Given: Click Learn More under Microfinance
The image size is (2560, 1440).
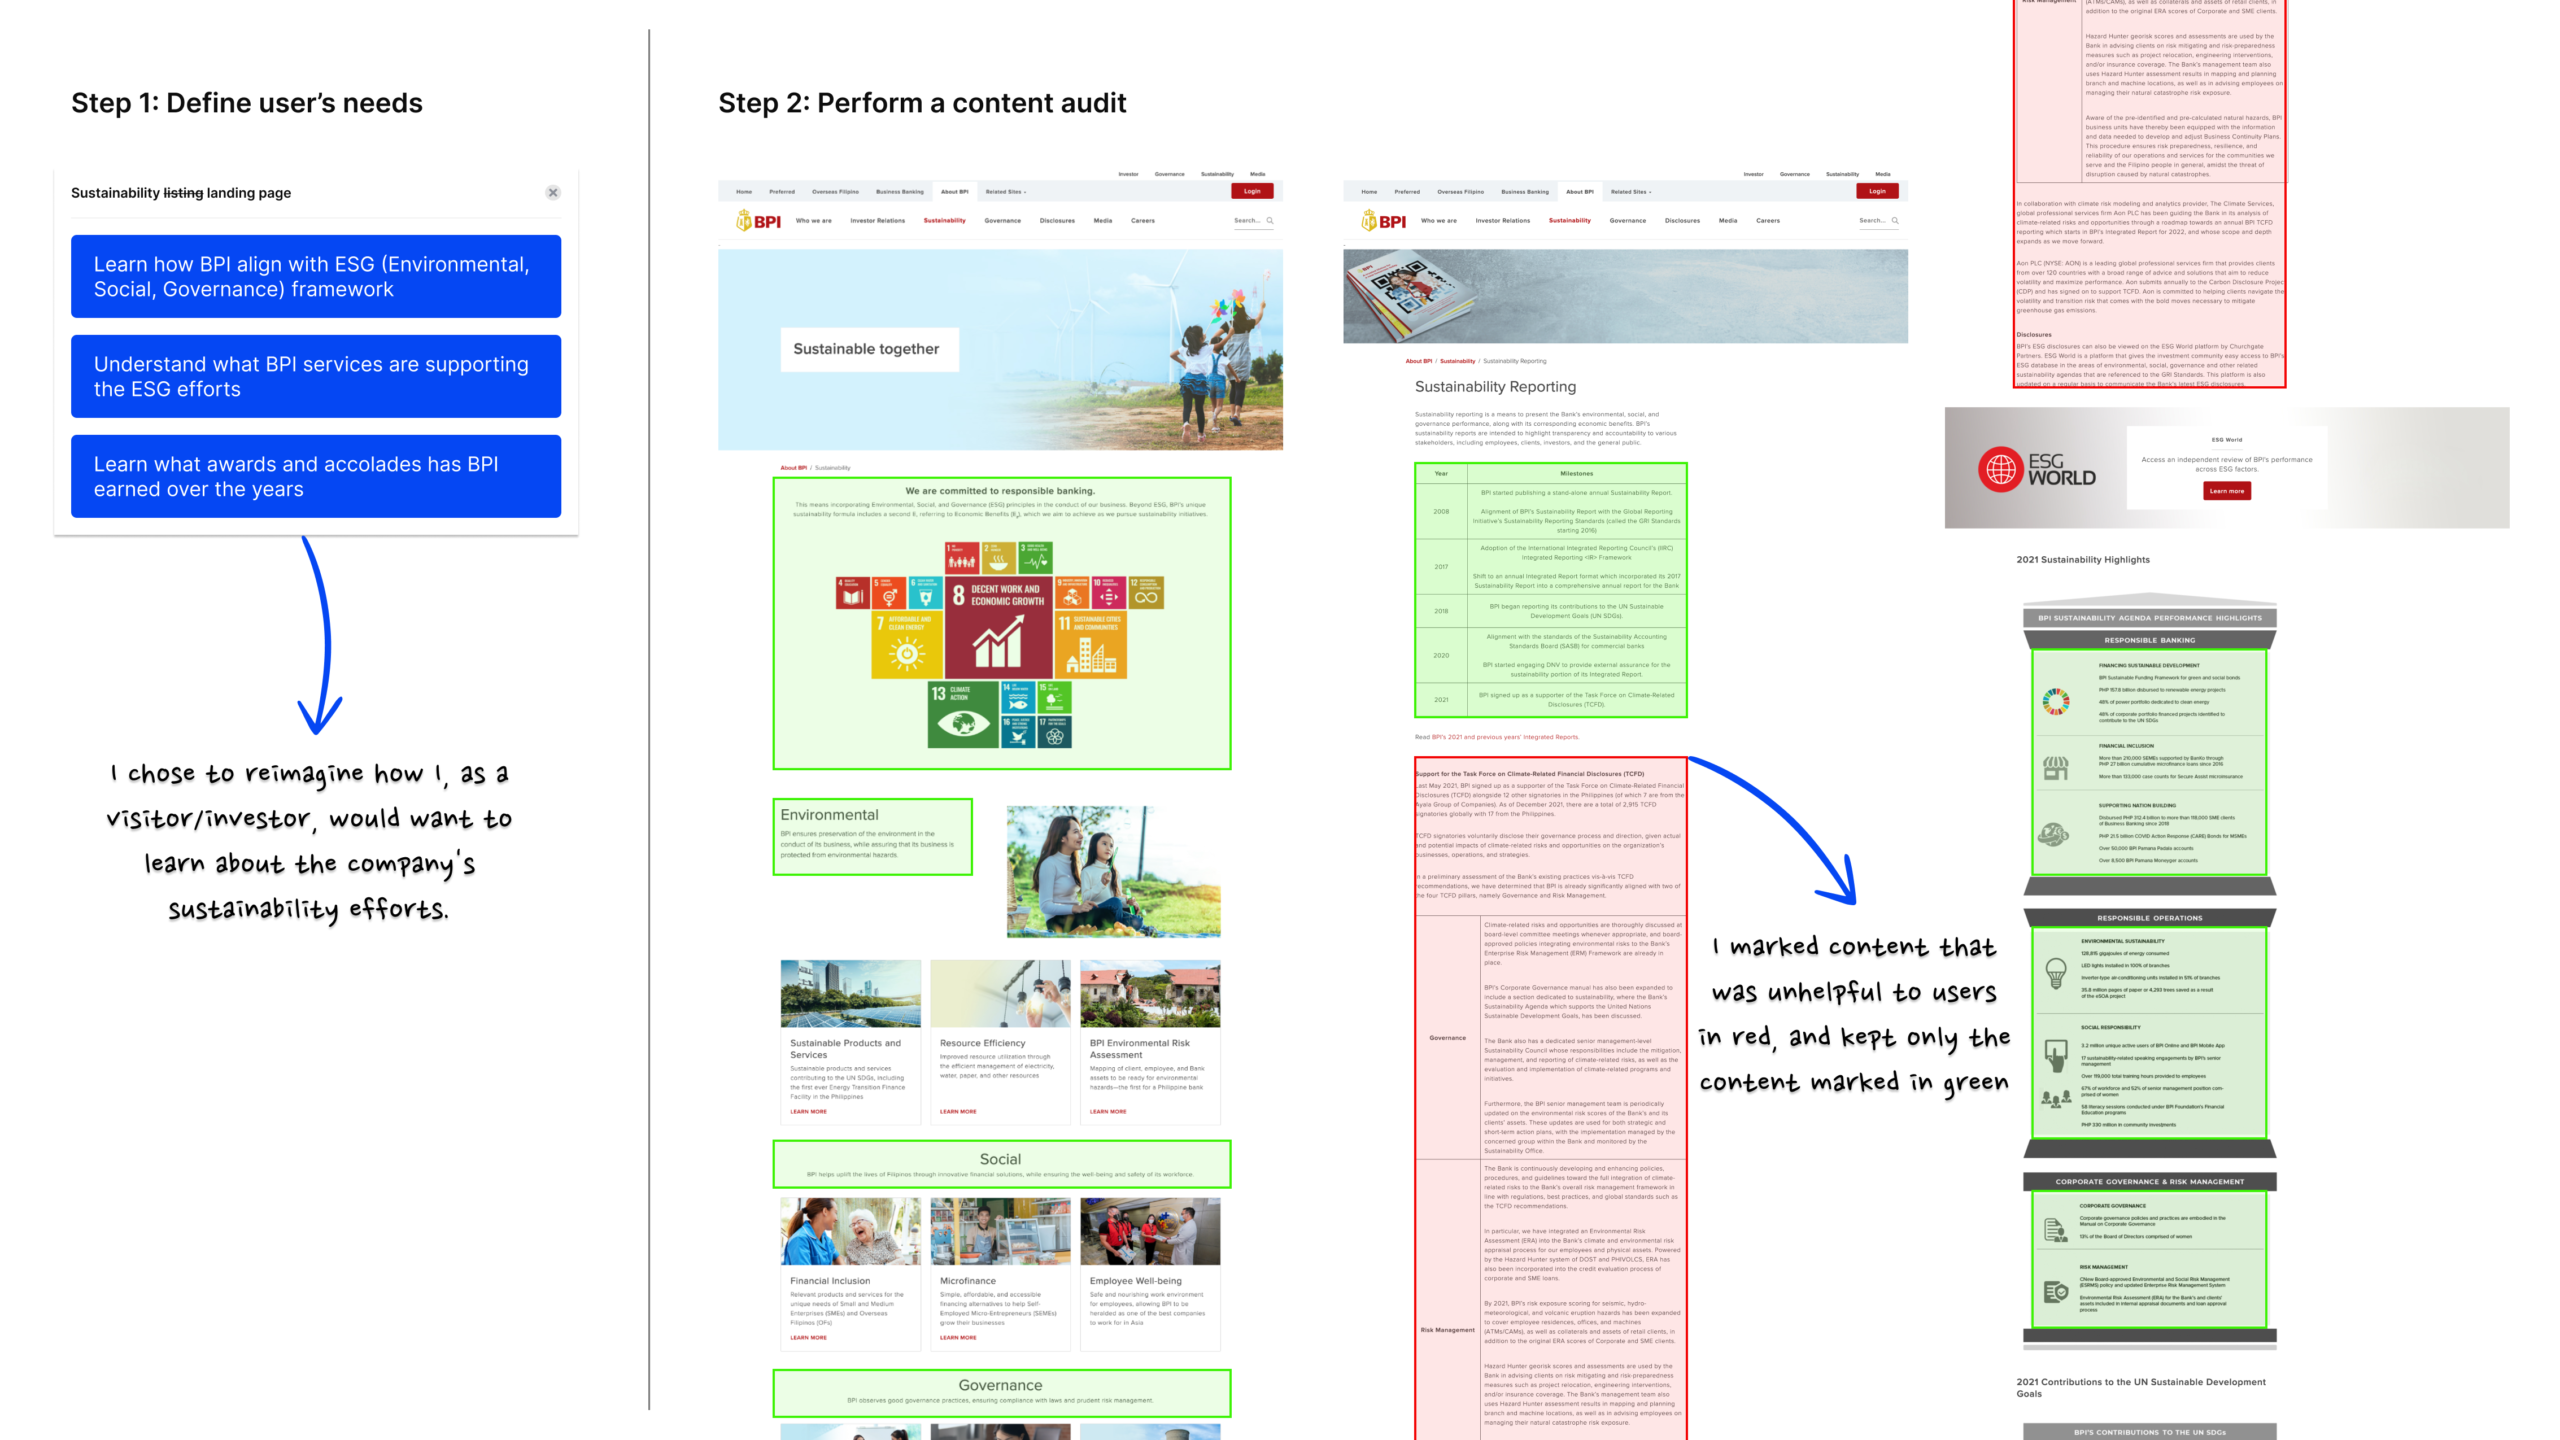Looking at the screenshot, I should pos(958,1337).
